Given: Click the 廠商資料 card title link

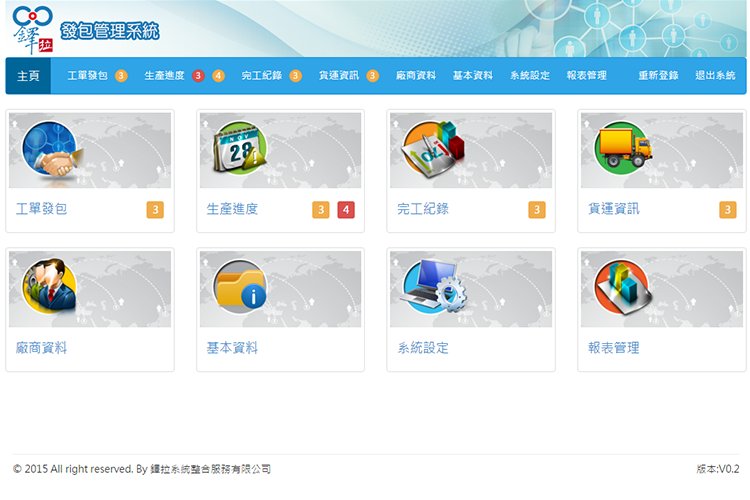Looking at the screenshot, I should pos(42,348).
